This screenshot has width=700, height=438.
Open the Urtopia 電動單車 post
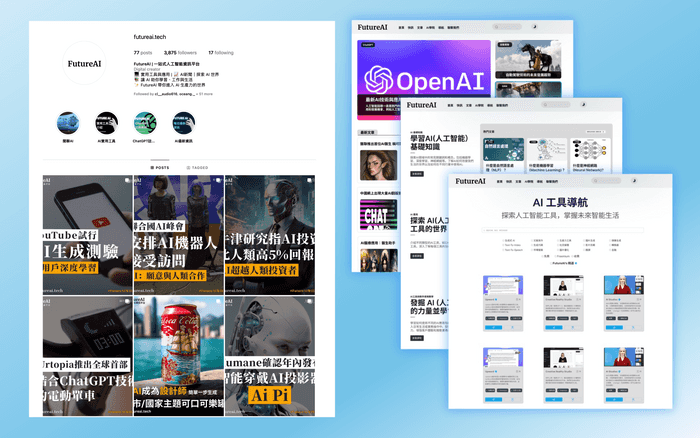pos(88,356)
